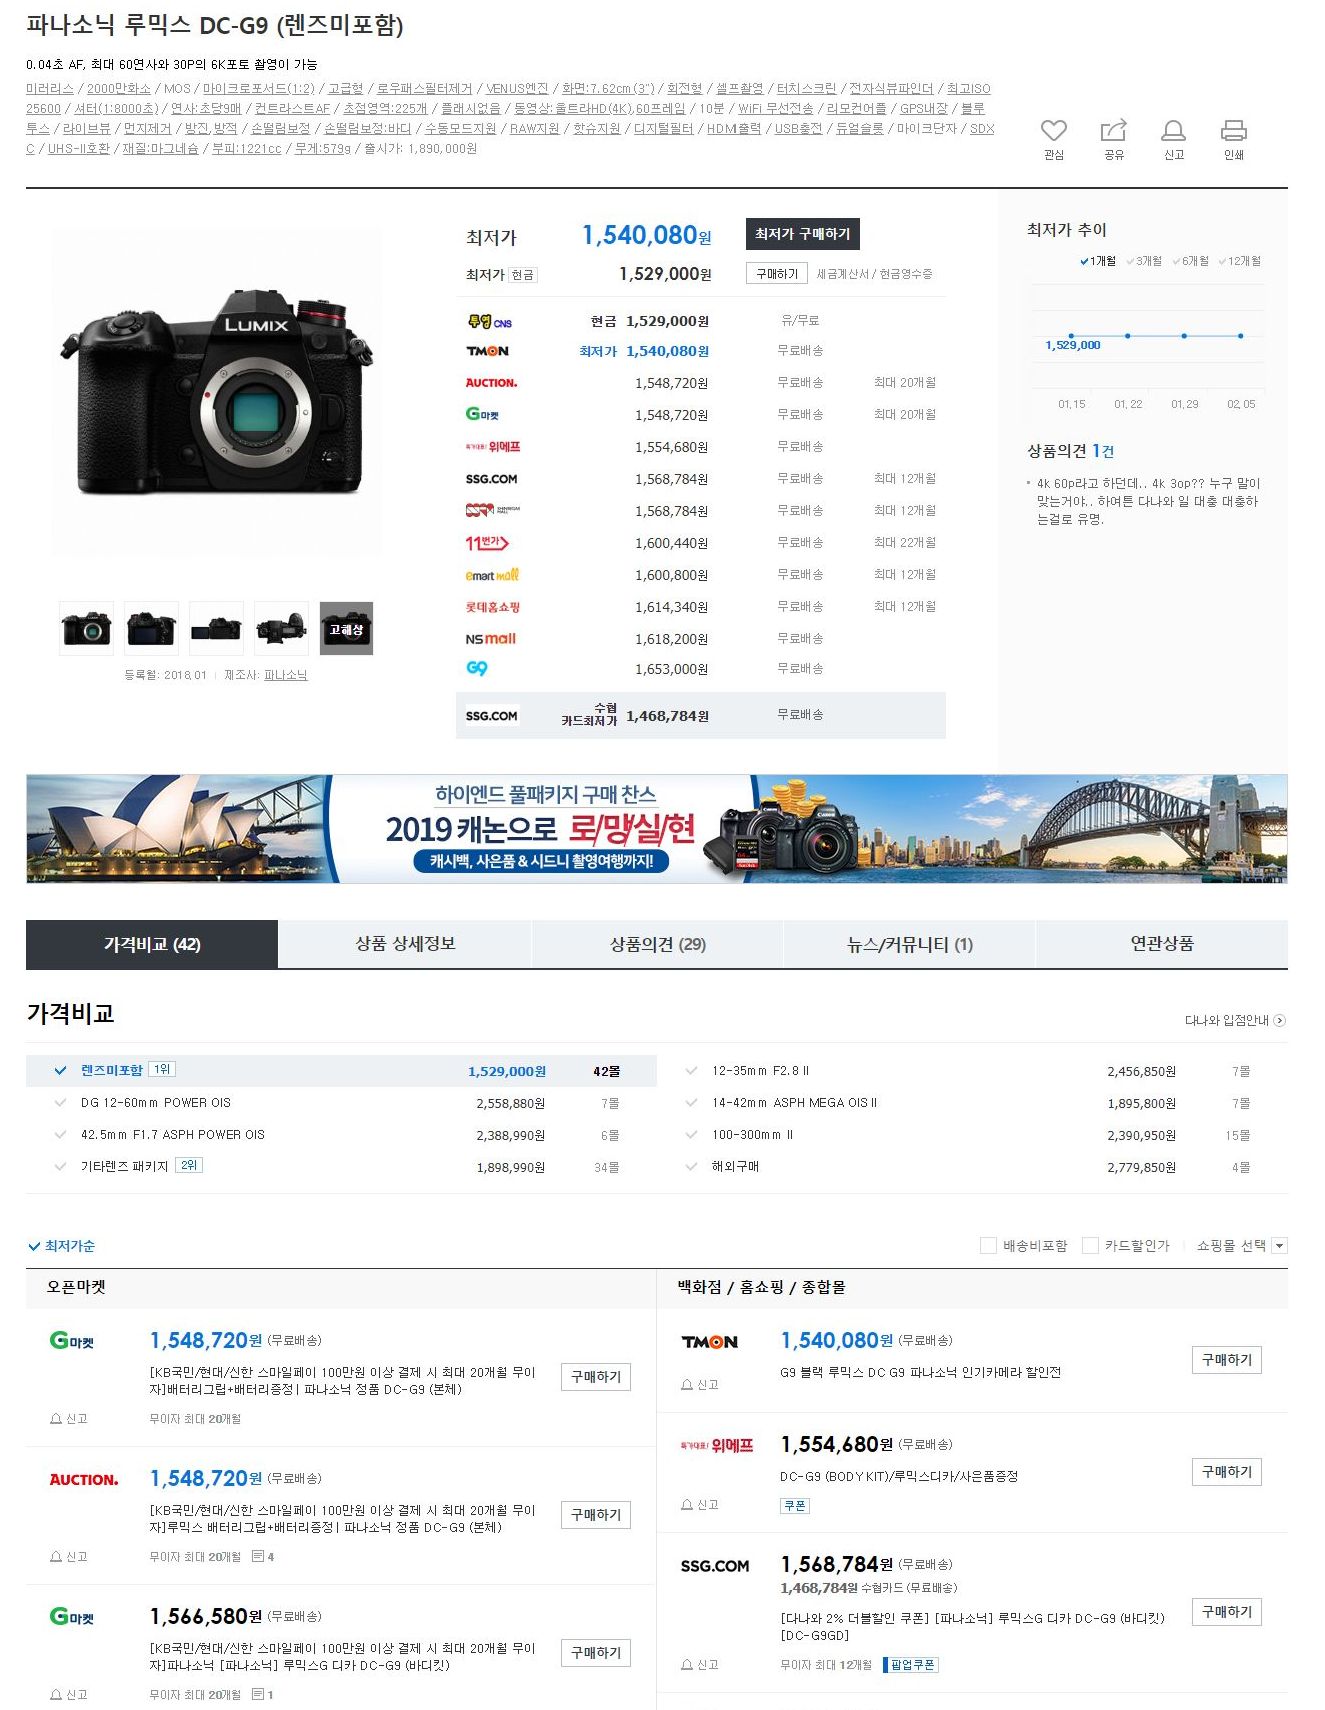Select the 렌즈미포함 option checkmark
1325x1710 pixels.
pos(61,1071)
